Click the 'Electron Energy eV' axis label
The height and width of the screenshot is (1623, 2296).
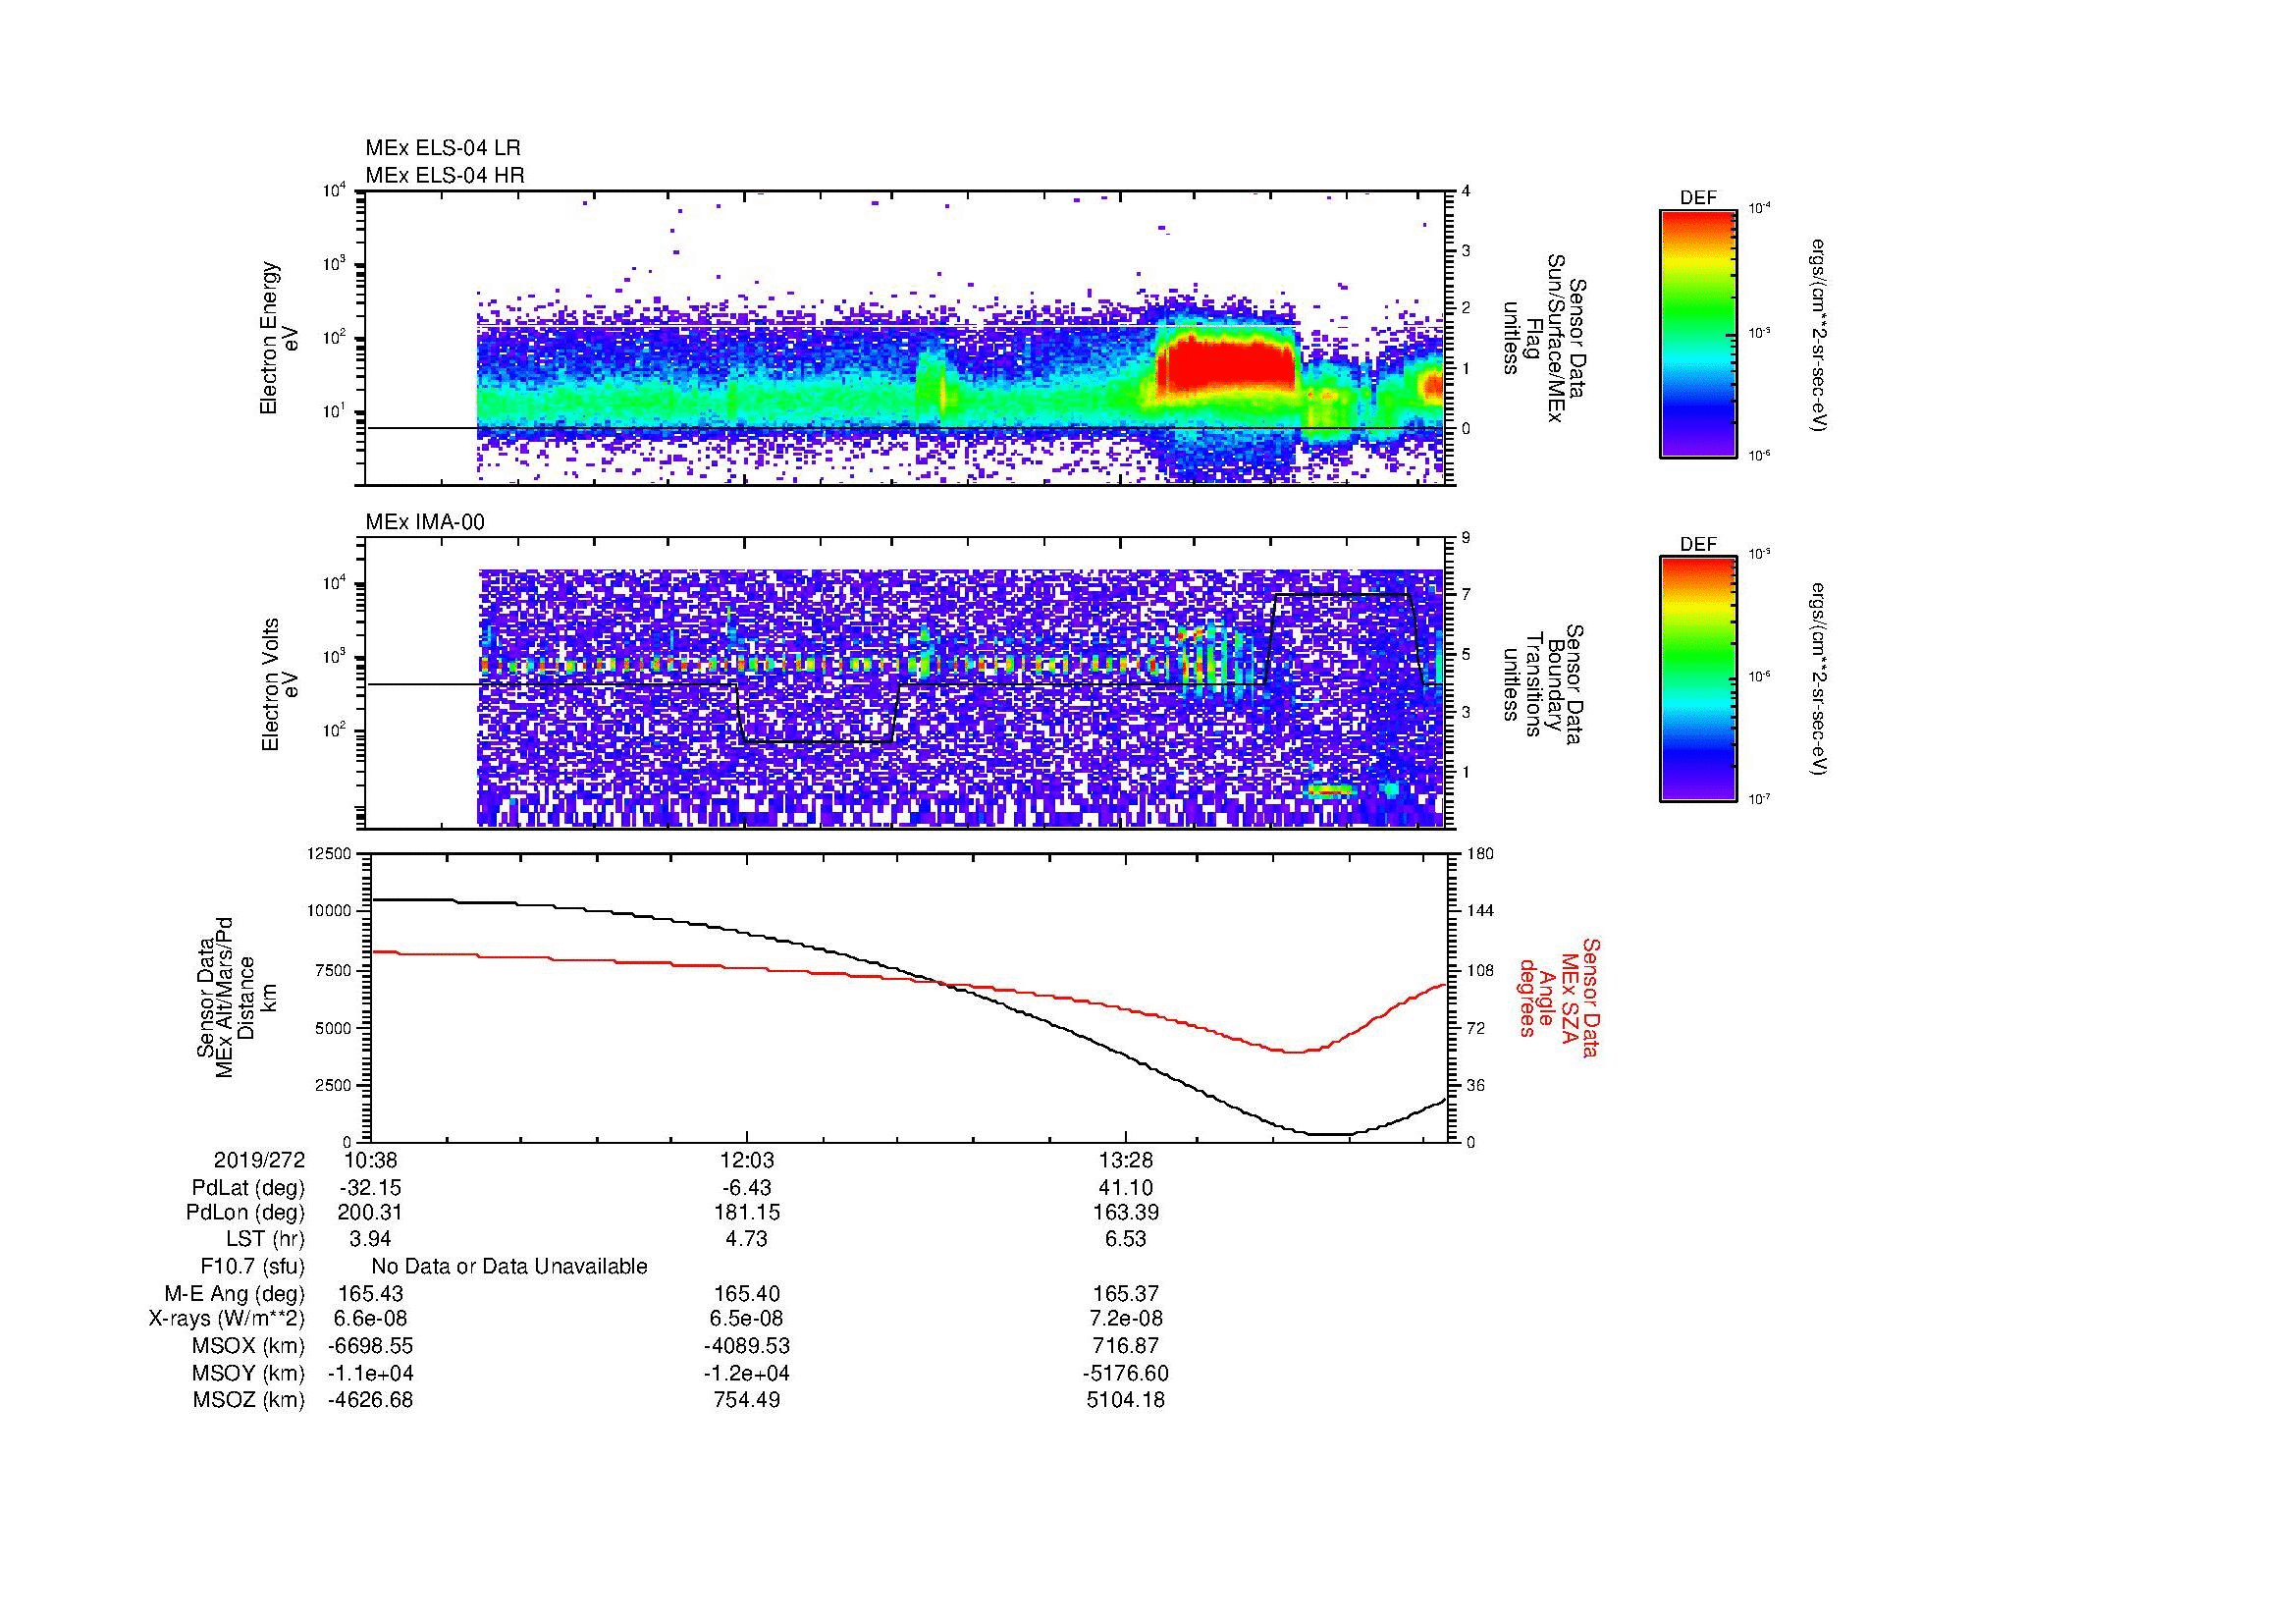279,338
